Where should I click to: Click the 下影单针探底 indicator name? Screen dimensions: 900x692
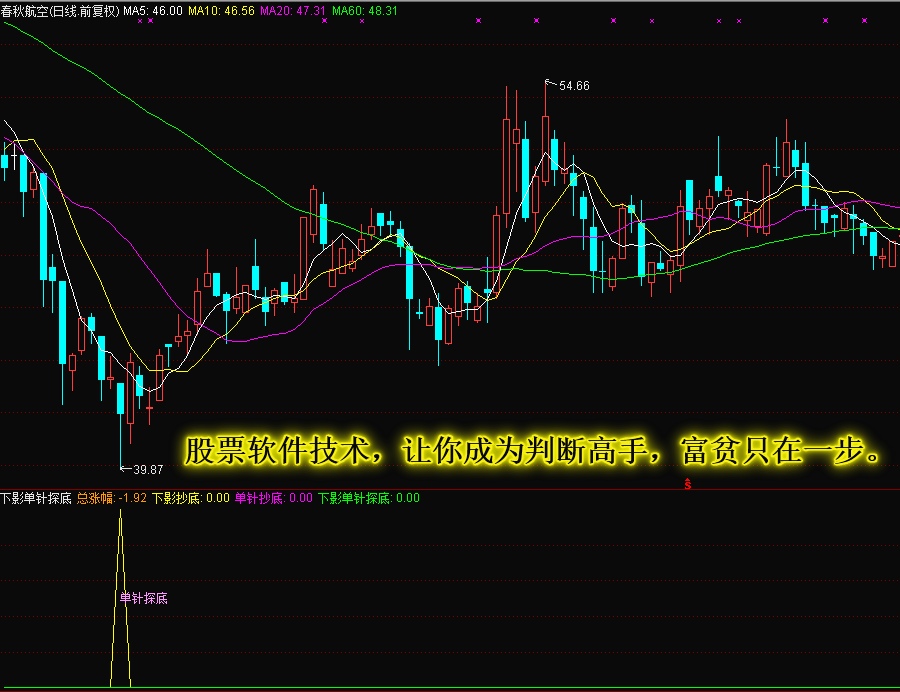pos(36,498)
